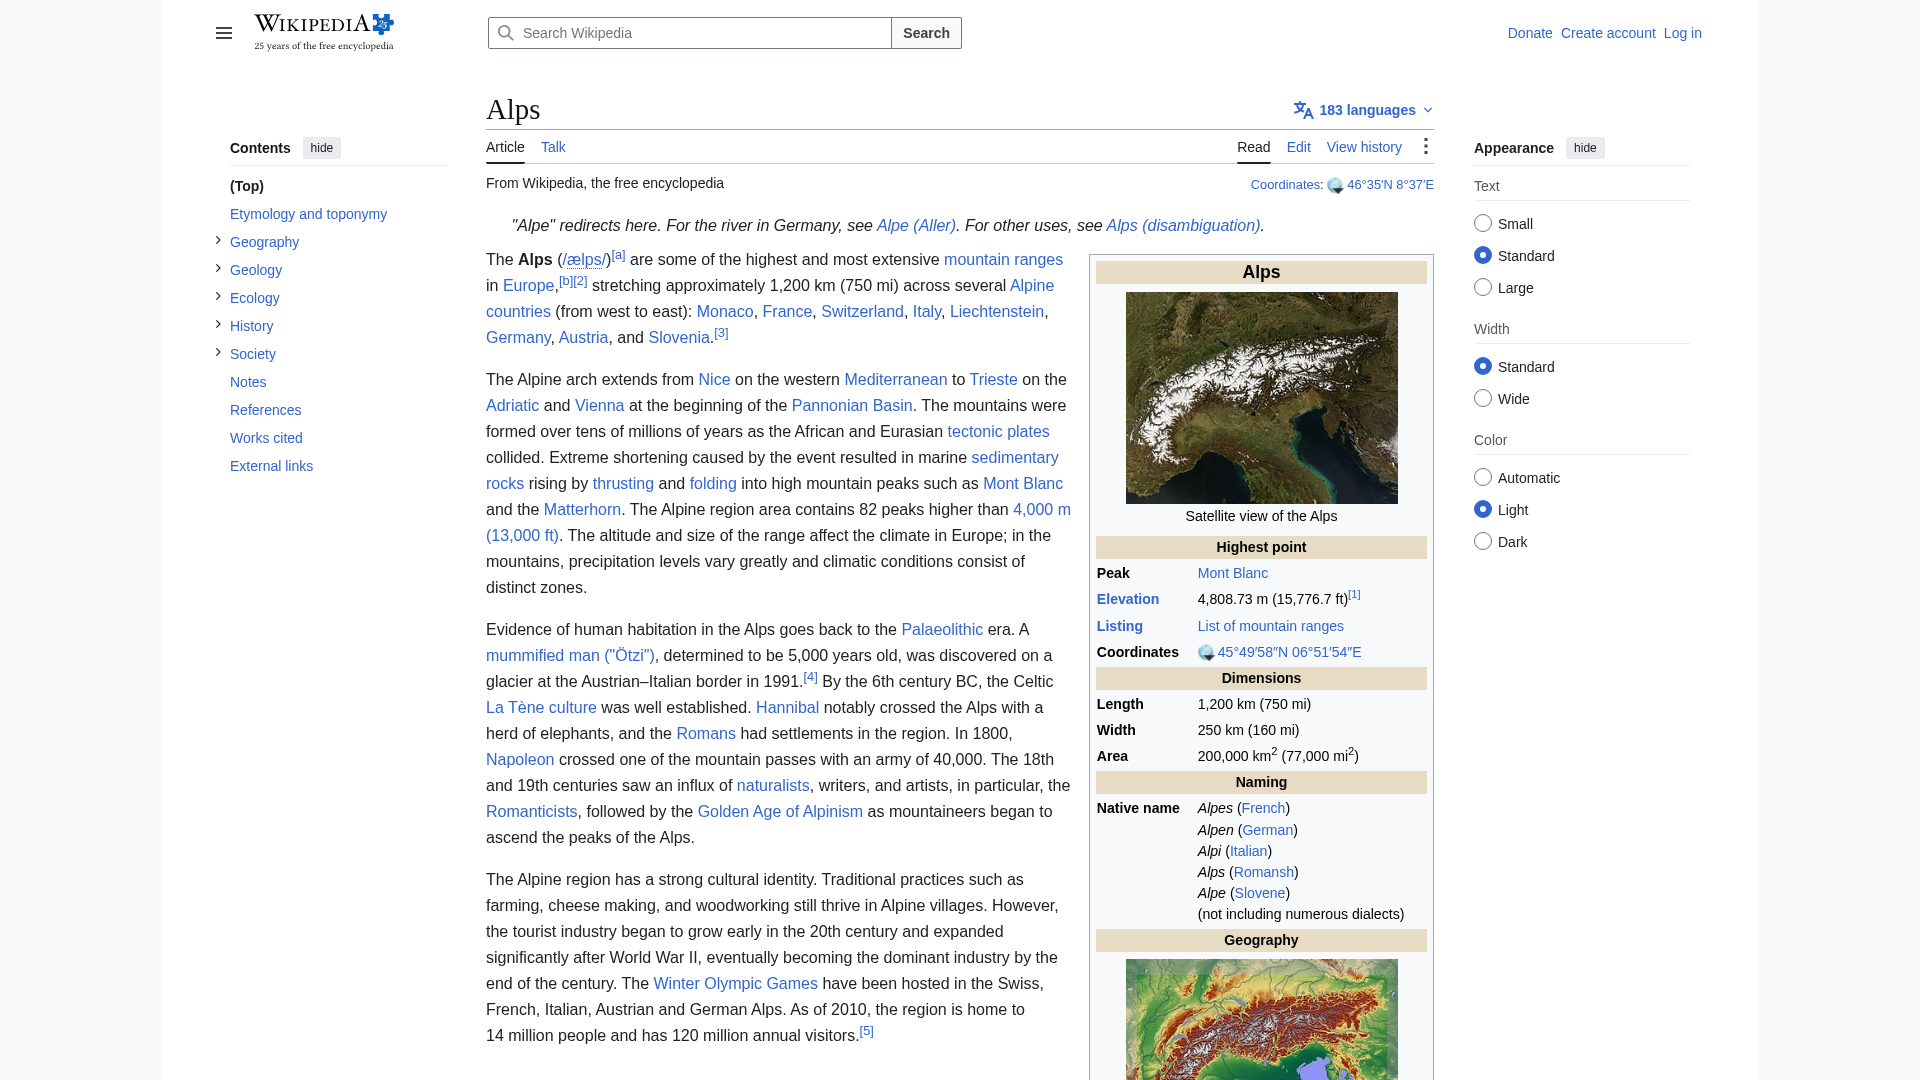Jump to External links in contents
Viewport: 1920px width, 1080px height.
coord(271,466)
